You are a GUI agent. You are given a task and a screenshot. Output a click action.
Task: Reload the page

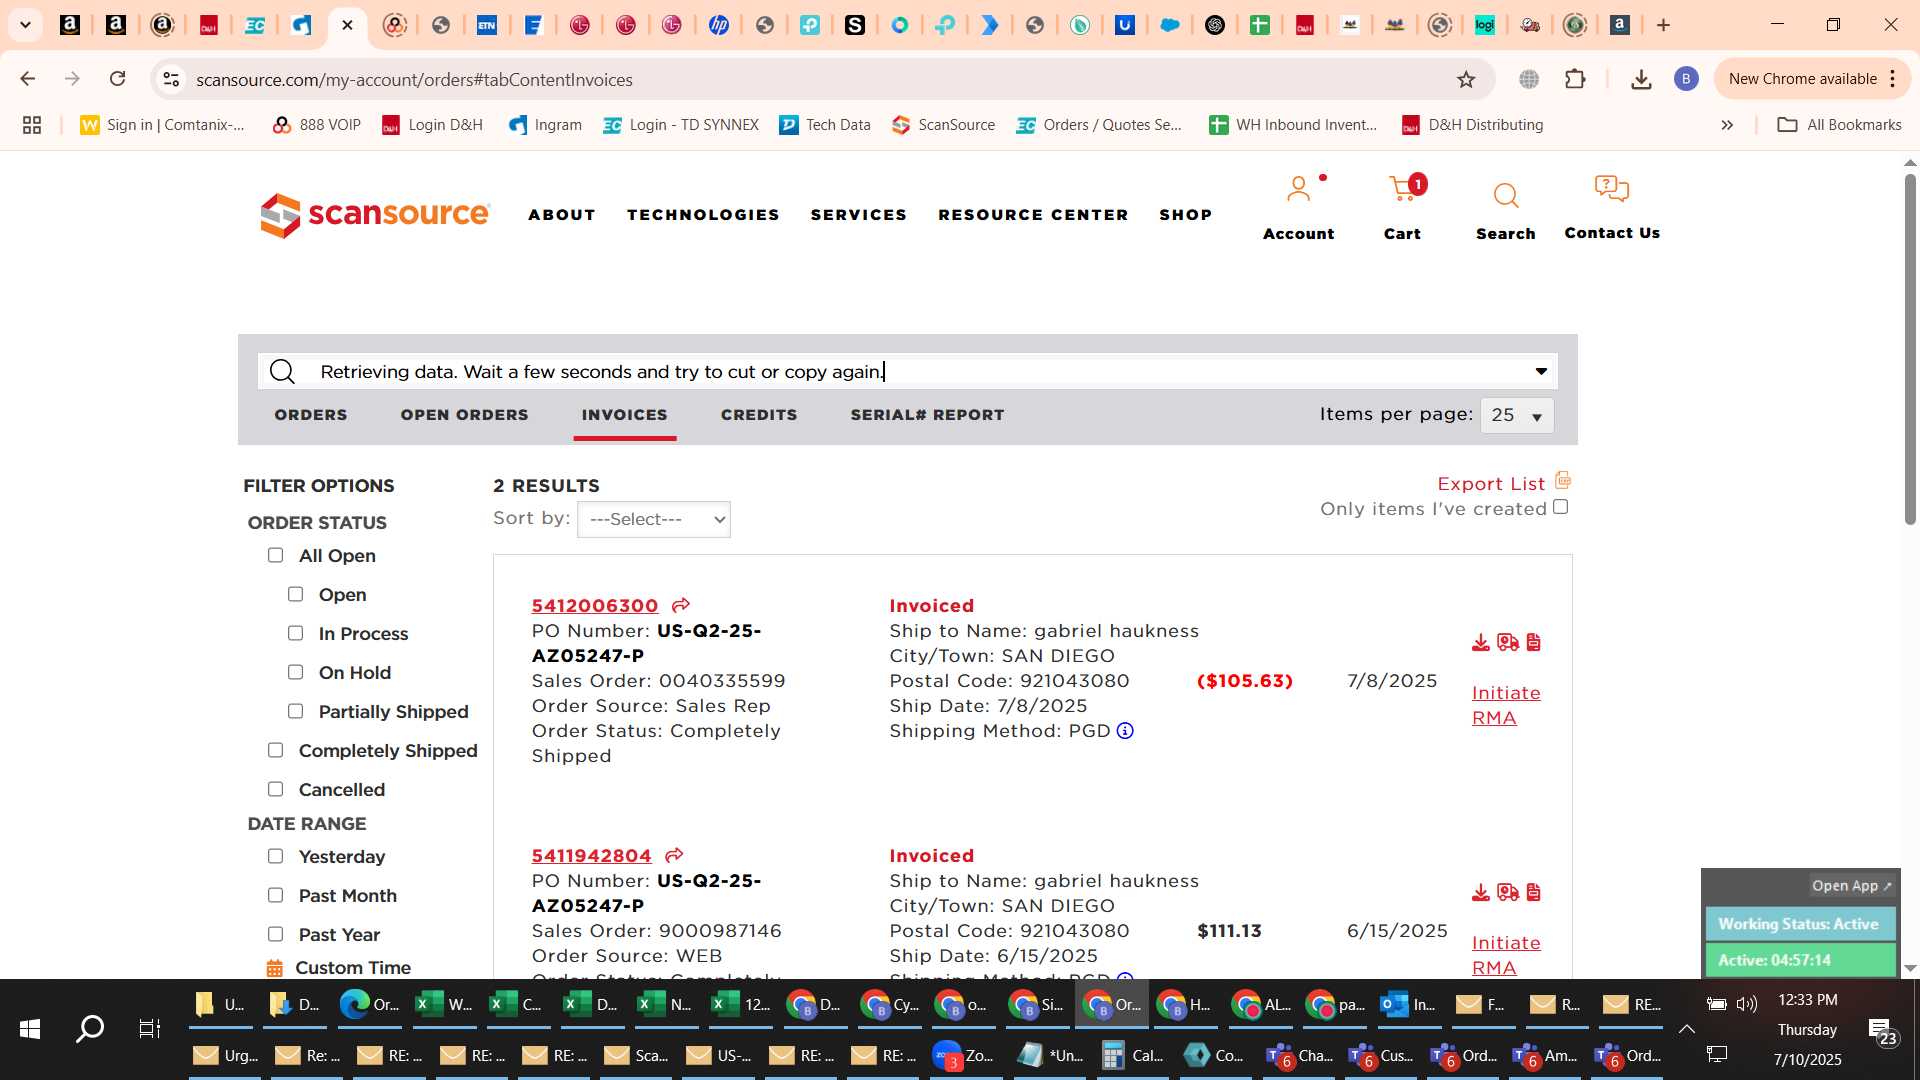(117, 79)
